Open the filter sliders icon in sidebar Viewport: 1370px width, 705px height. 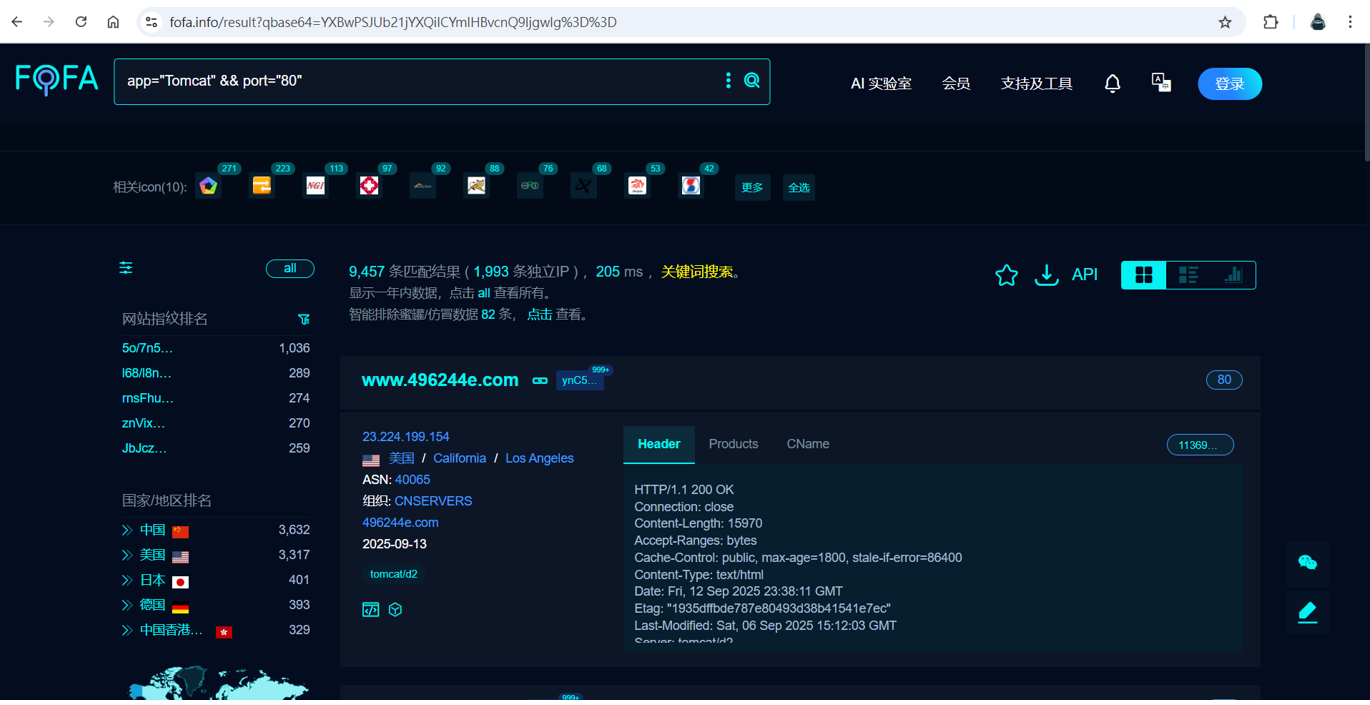click(x=126, y=268)
